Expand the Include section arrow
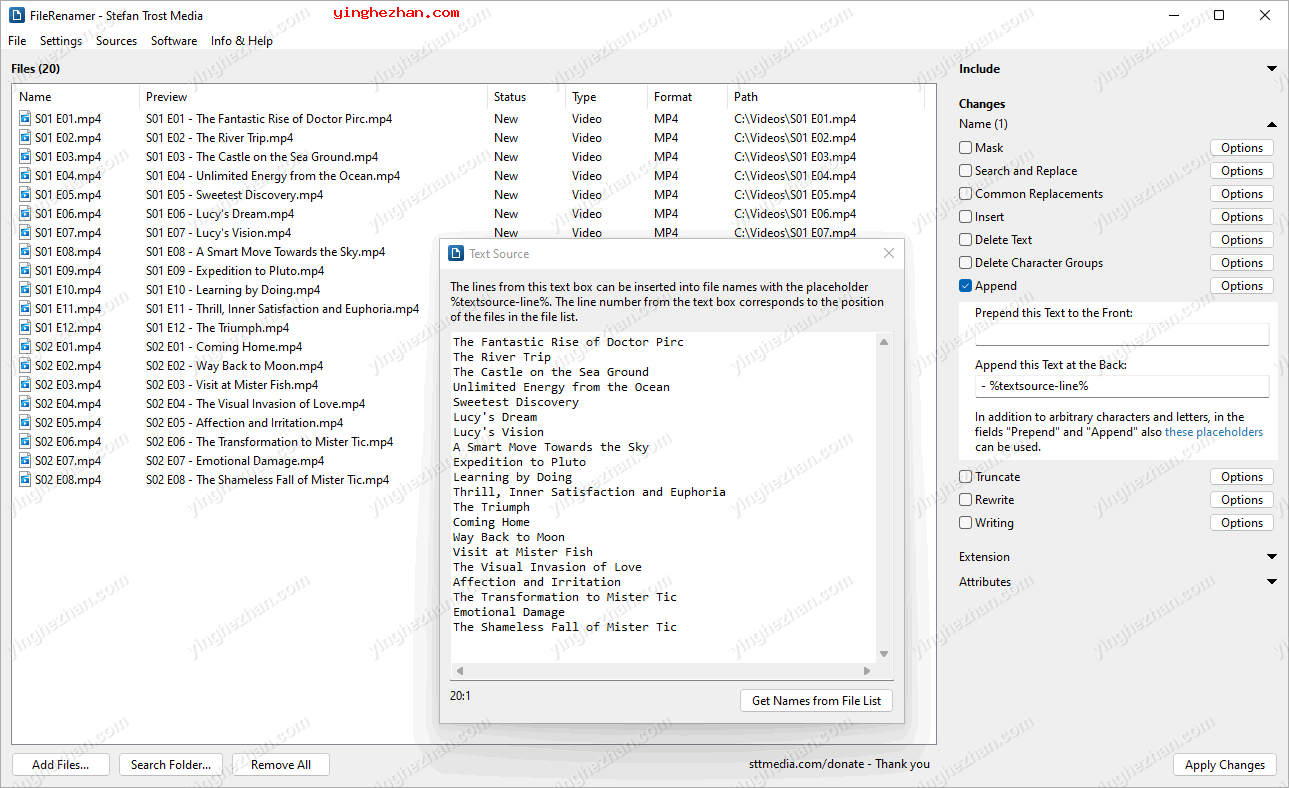 point(1272,69)
